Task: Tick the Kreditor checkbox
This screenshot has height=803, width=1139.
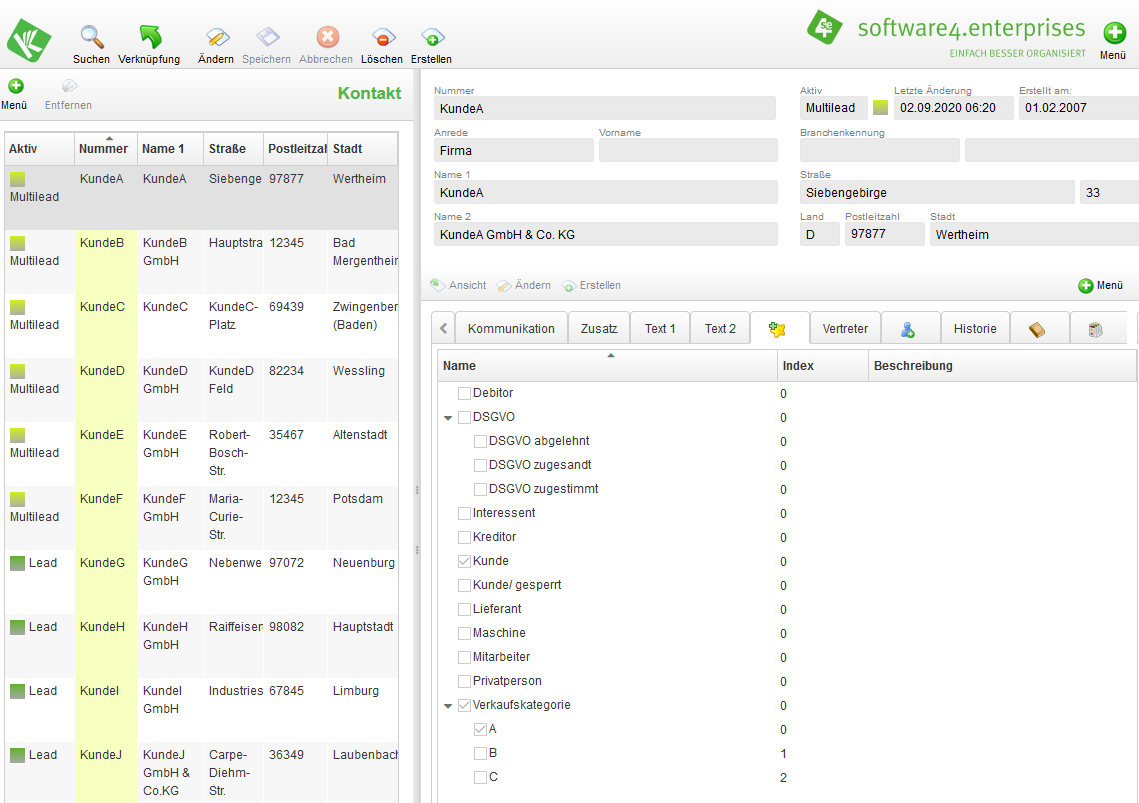Action: point(464,537)
